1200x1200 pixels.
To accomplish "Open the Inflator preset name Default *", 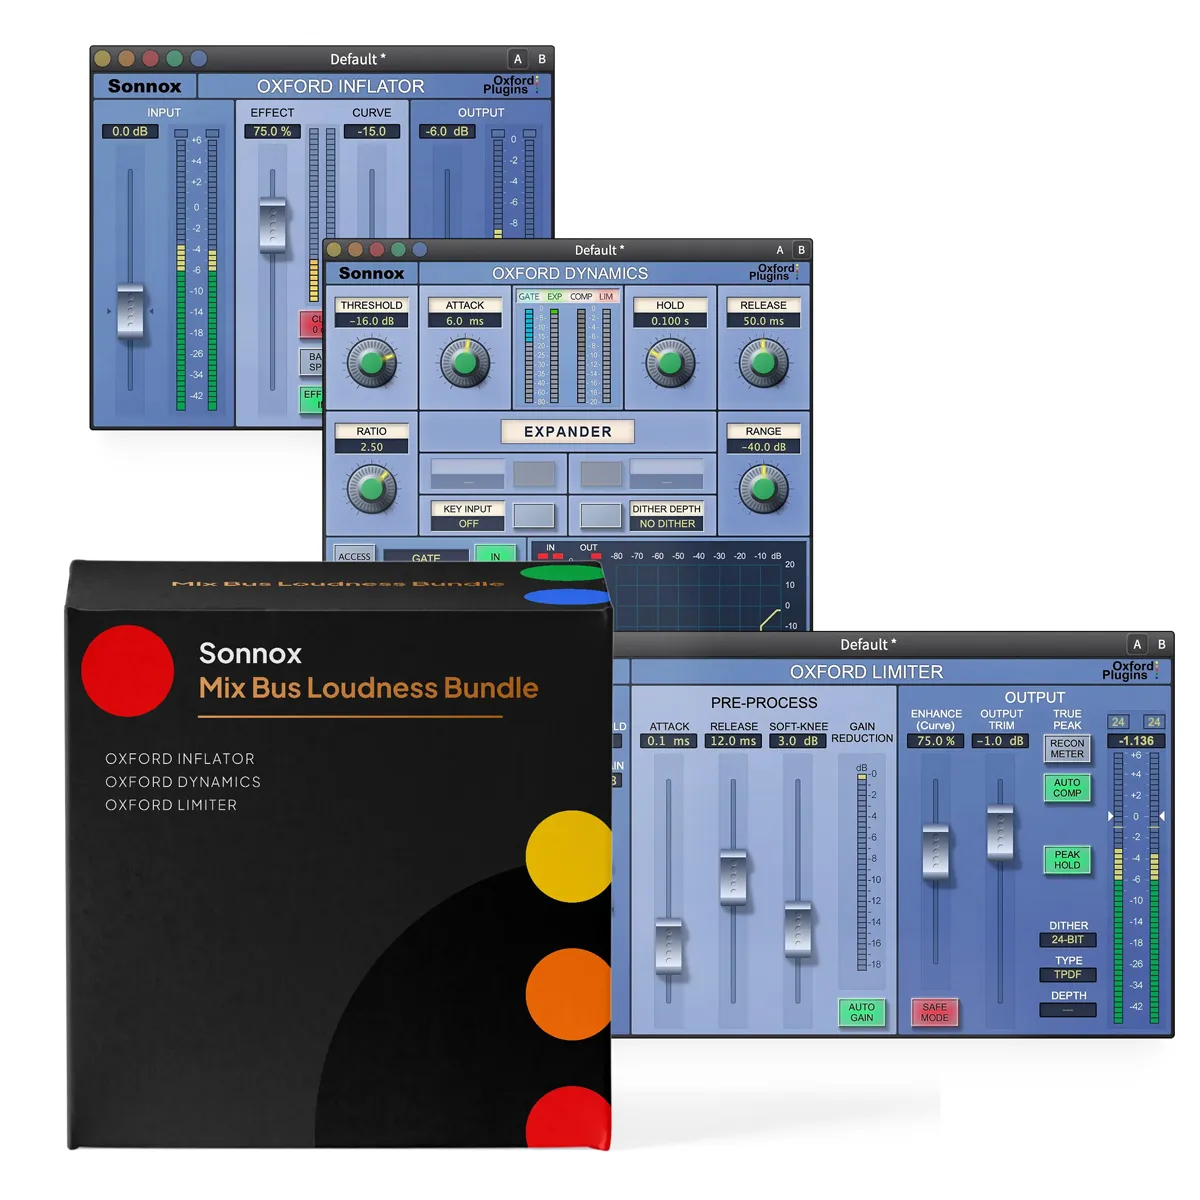I will (x=357, y=59).
